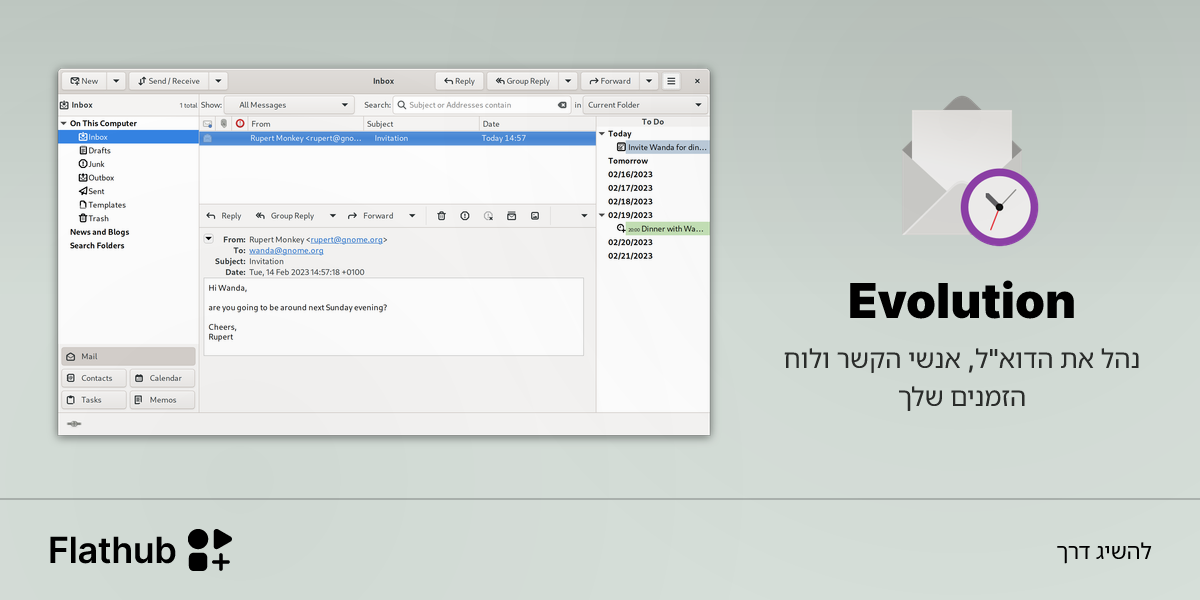Screen dimensions: 1200x600
Task: Select News and Blogs in folder tree
Action: tap(99, 232)
